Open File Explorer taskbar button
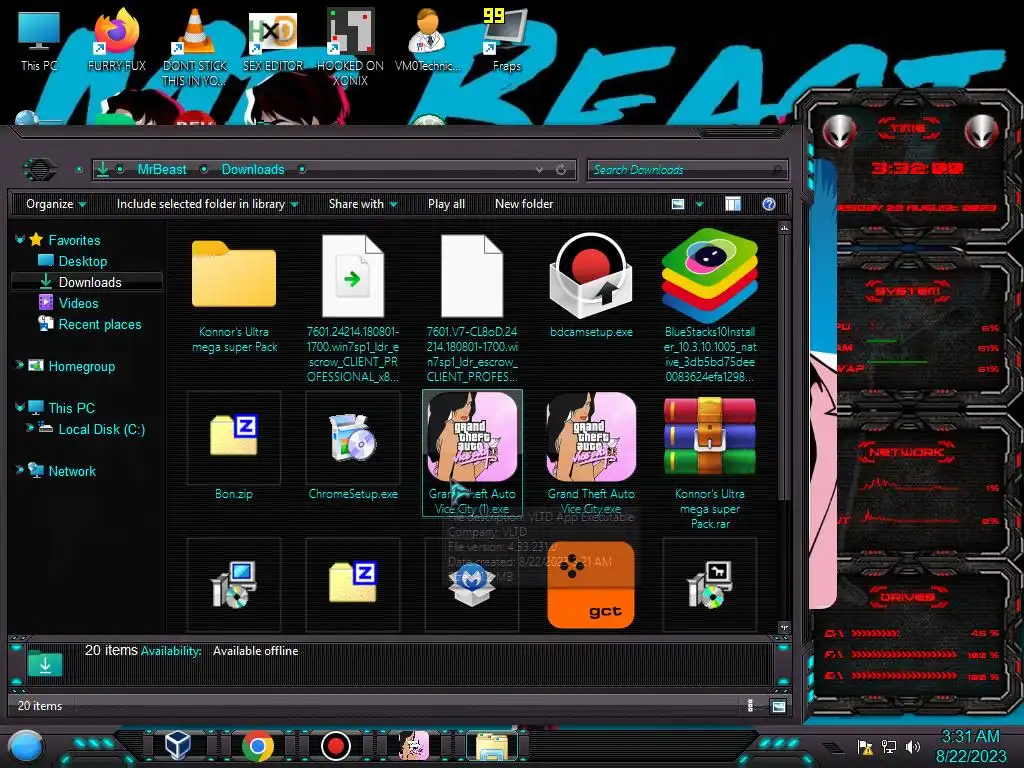 coord(493,746)
